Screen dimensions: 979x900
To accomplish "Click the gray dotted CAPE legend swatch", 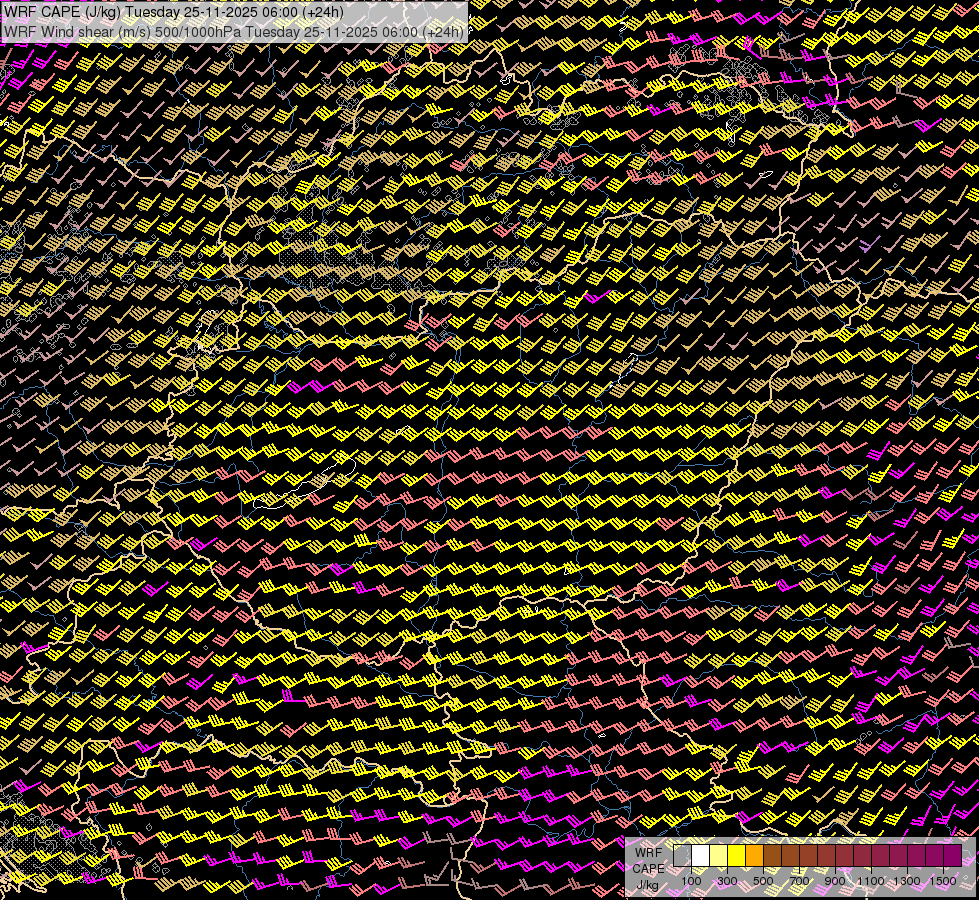I will (682, 855).
